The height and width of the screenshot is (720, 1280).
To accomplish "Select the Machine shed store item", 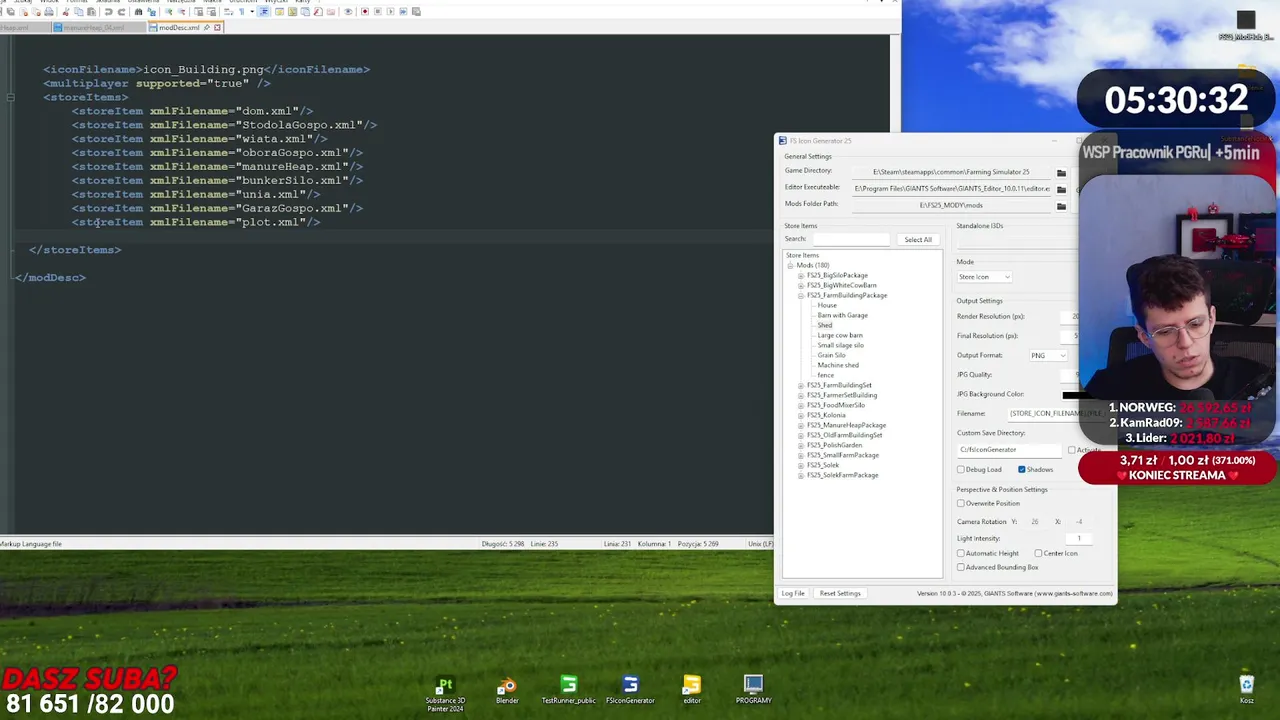I will point(838,365).
